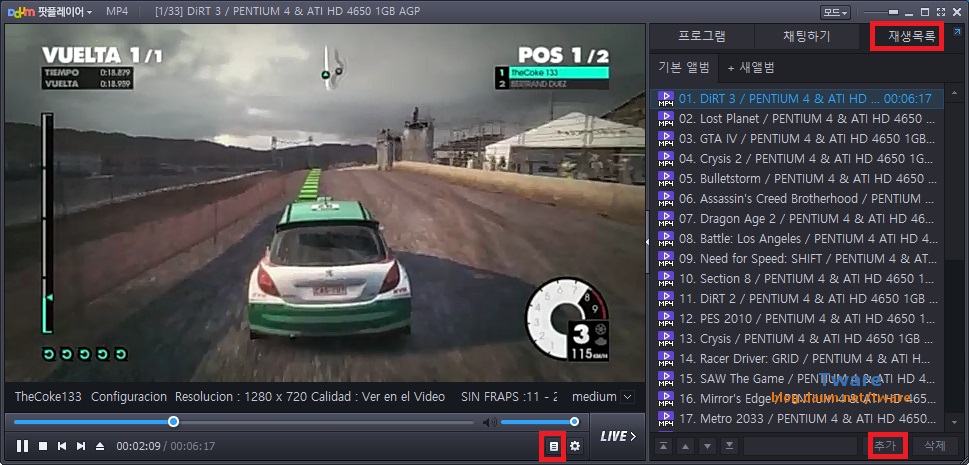
Task: Select the 기본 앨범 album tab
Action: pos(683,67)
